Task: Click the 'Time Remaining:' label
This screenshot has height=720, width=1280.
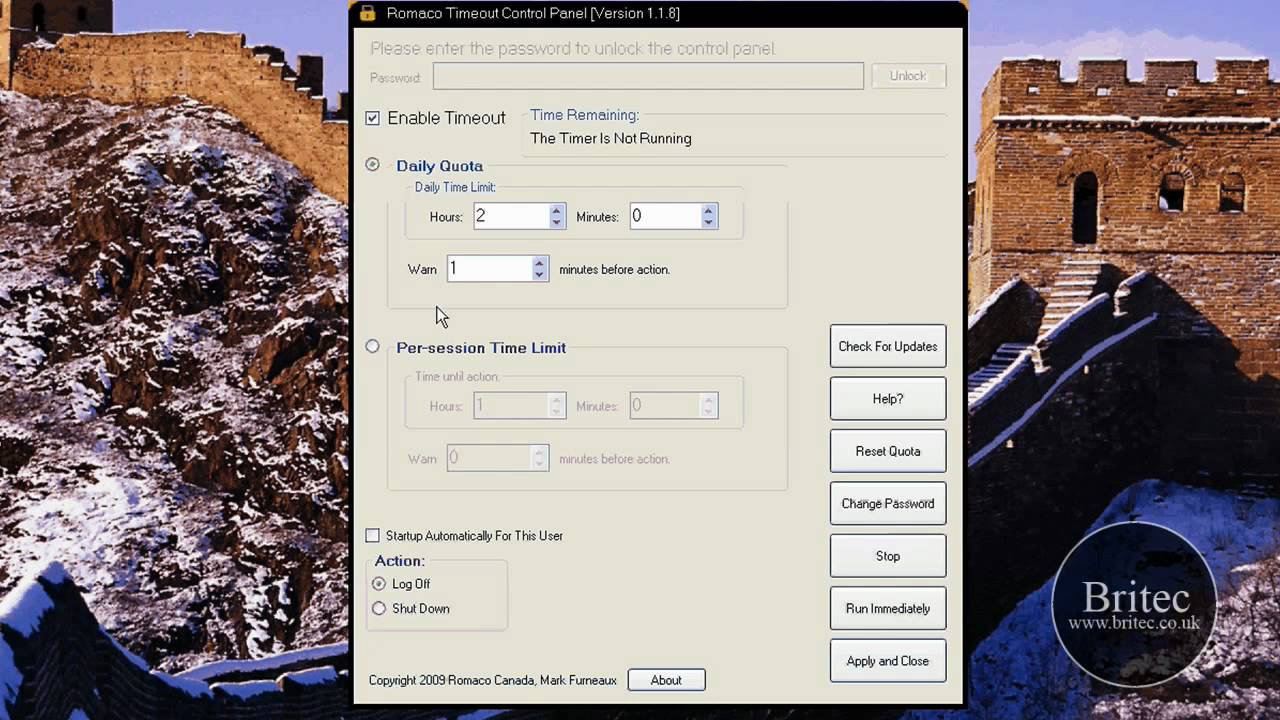Action: (x=585, y=115)
